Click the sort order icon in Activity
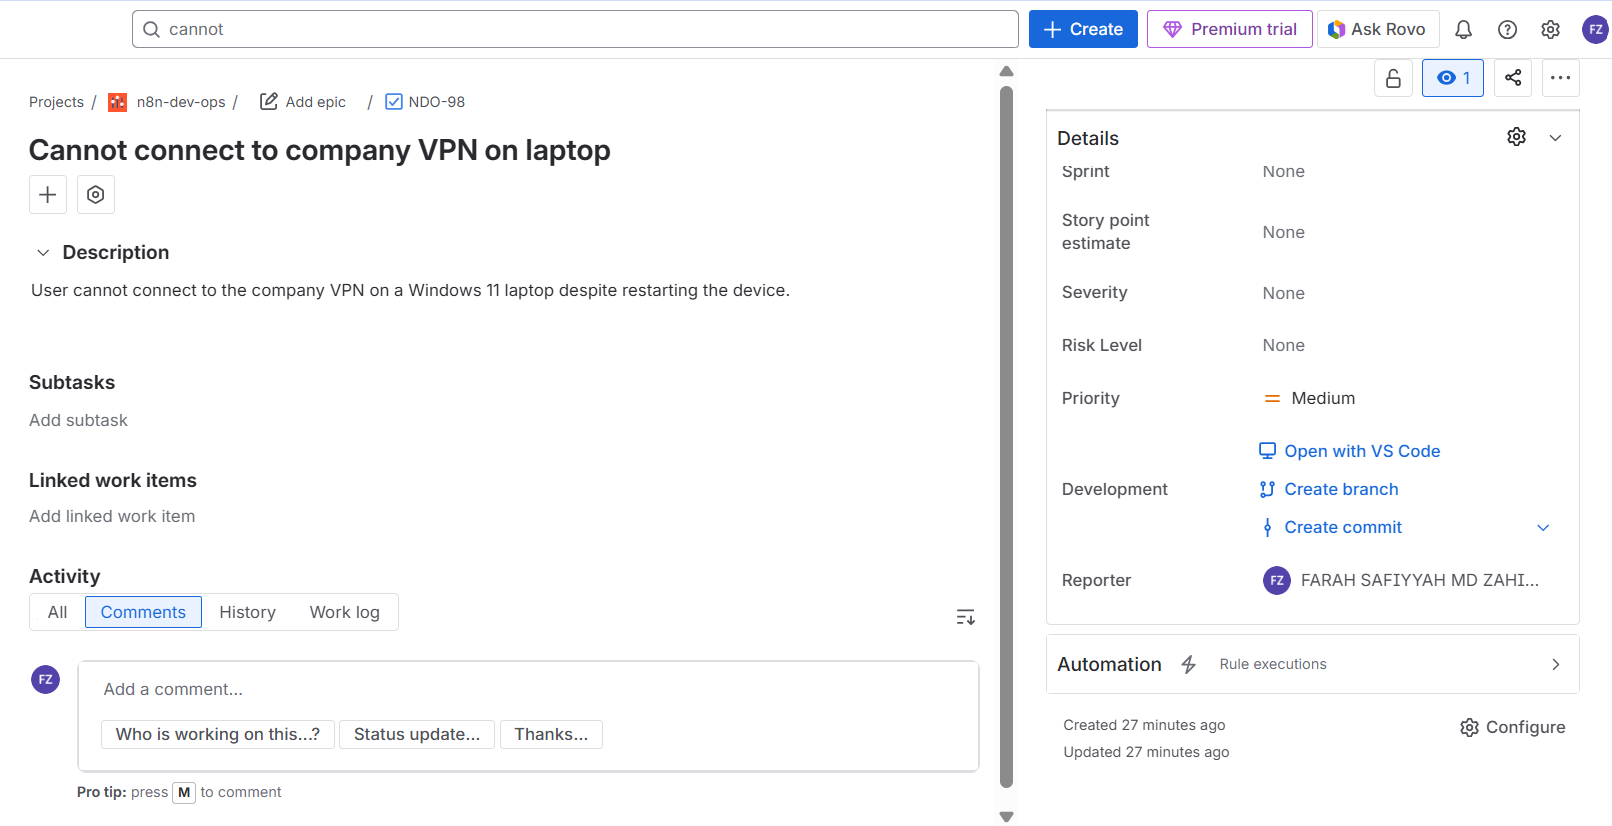1612x826 pixels. coord(965,617)
